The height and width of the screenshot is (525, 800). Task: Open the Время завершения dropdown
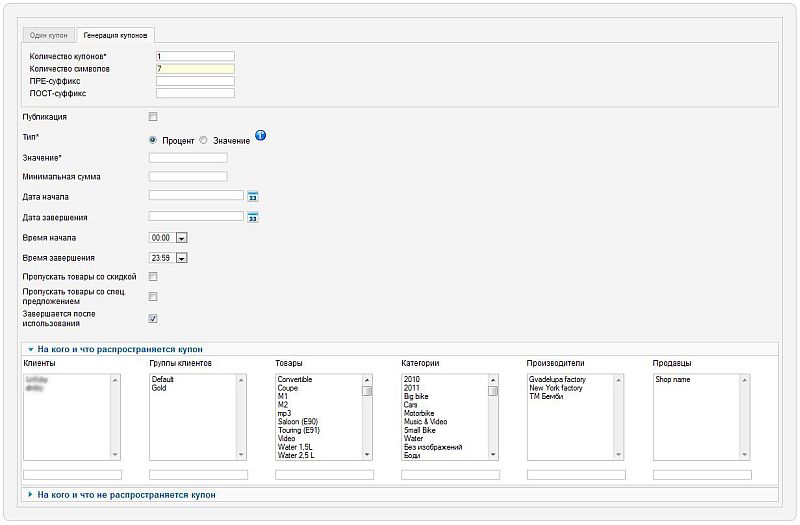181,258
